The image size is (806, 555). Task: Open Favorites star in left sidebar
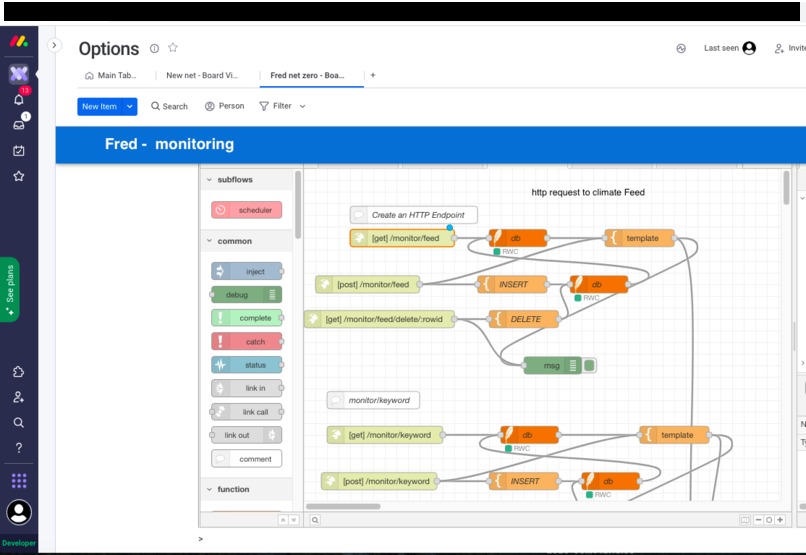19,176
